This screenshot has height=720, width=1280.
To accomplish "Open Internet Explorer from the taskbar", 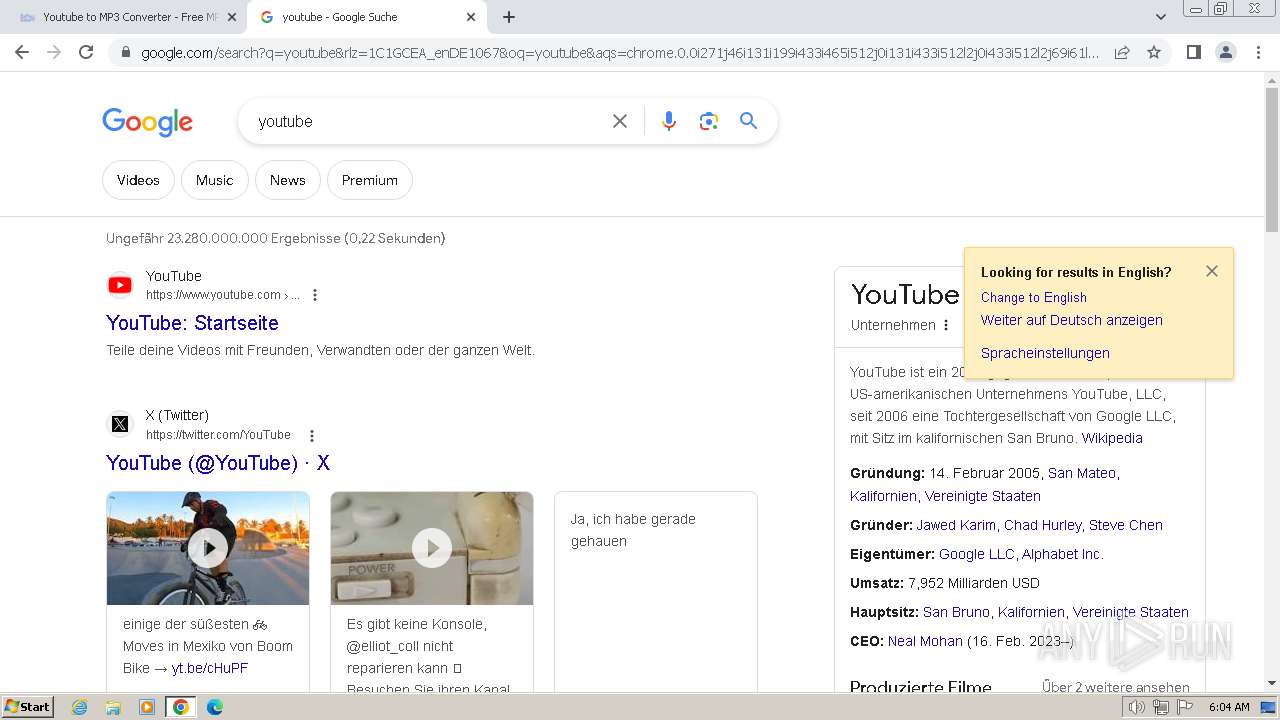I will (x=80, y=707).
